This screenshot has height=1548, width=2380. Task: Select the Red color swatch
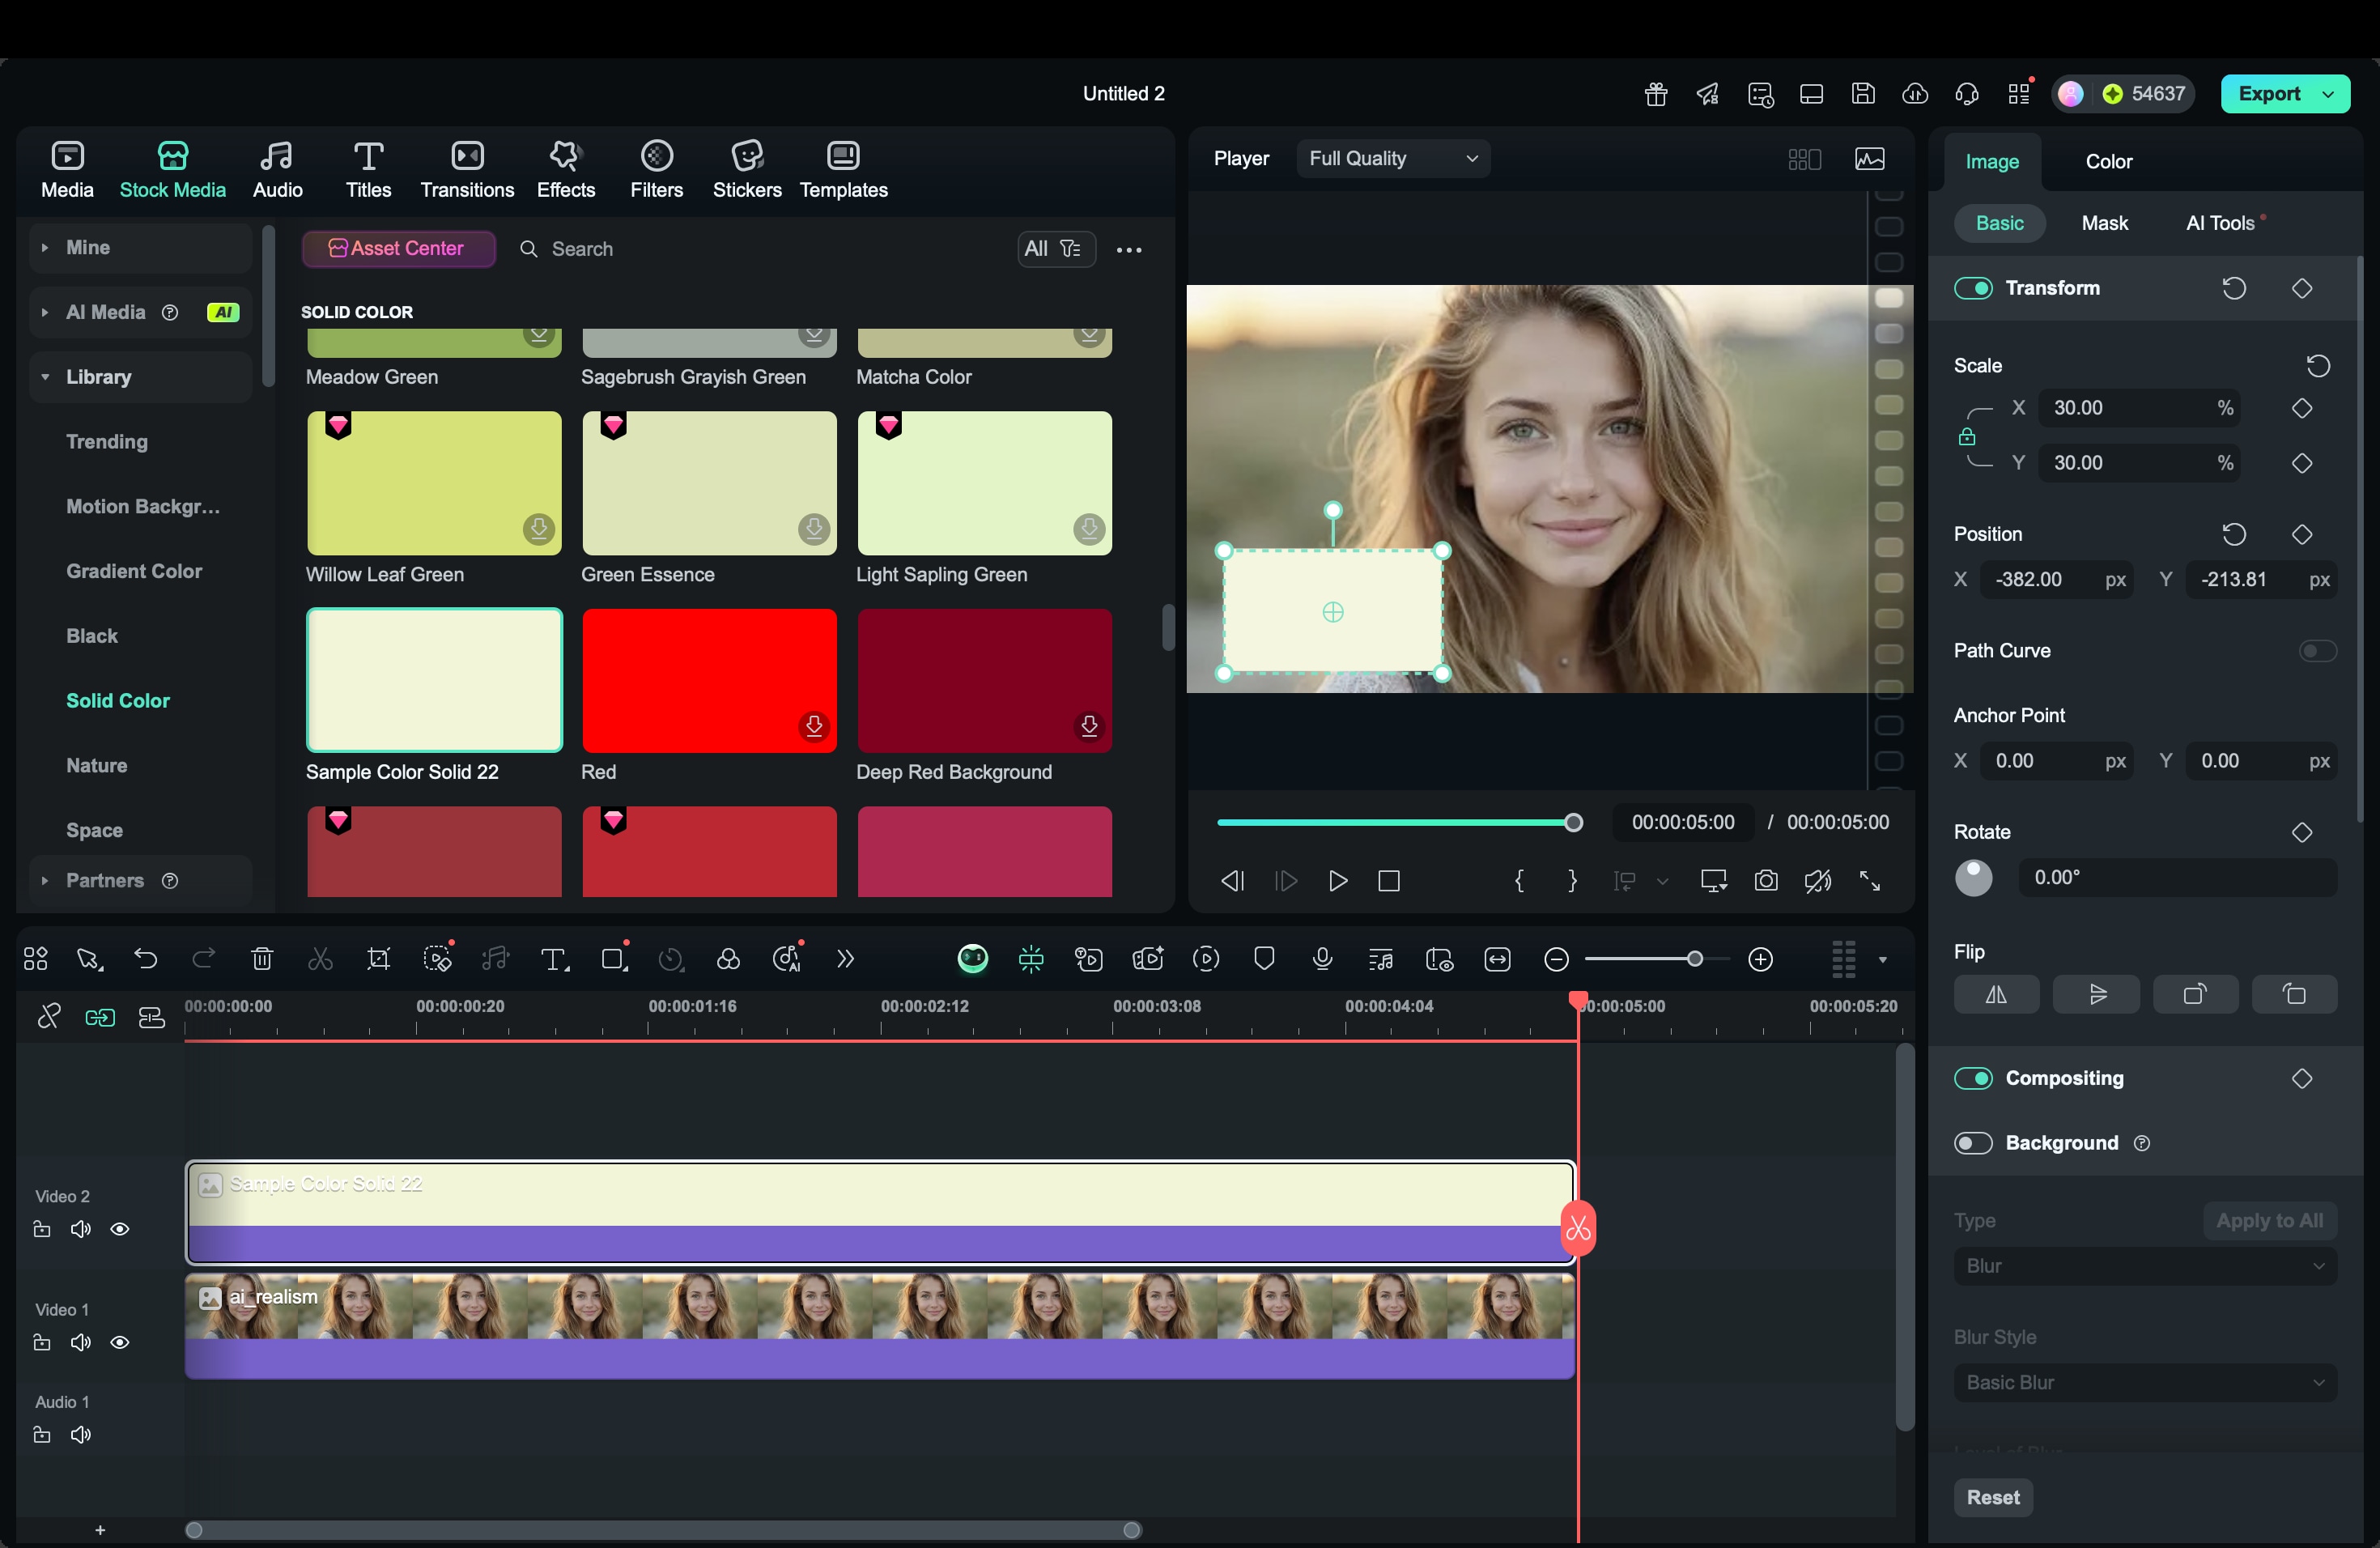709,680
